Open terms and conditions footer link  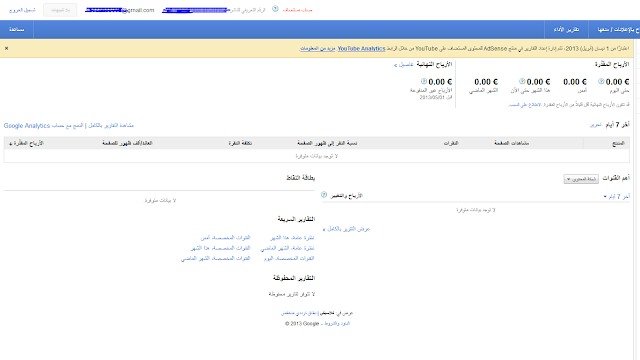pyautogui.click(x=337, y=323)
